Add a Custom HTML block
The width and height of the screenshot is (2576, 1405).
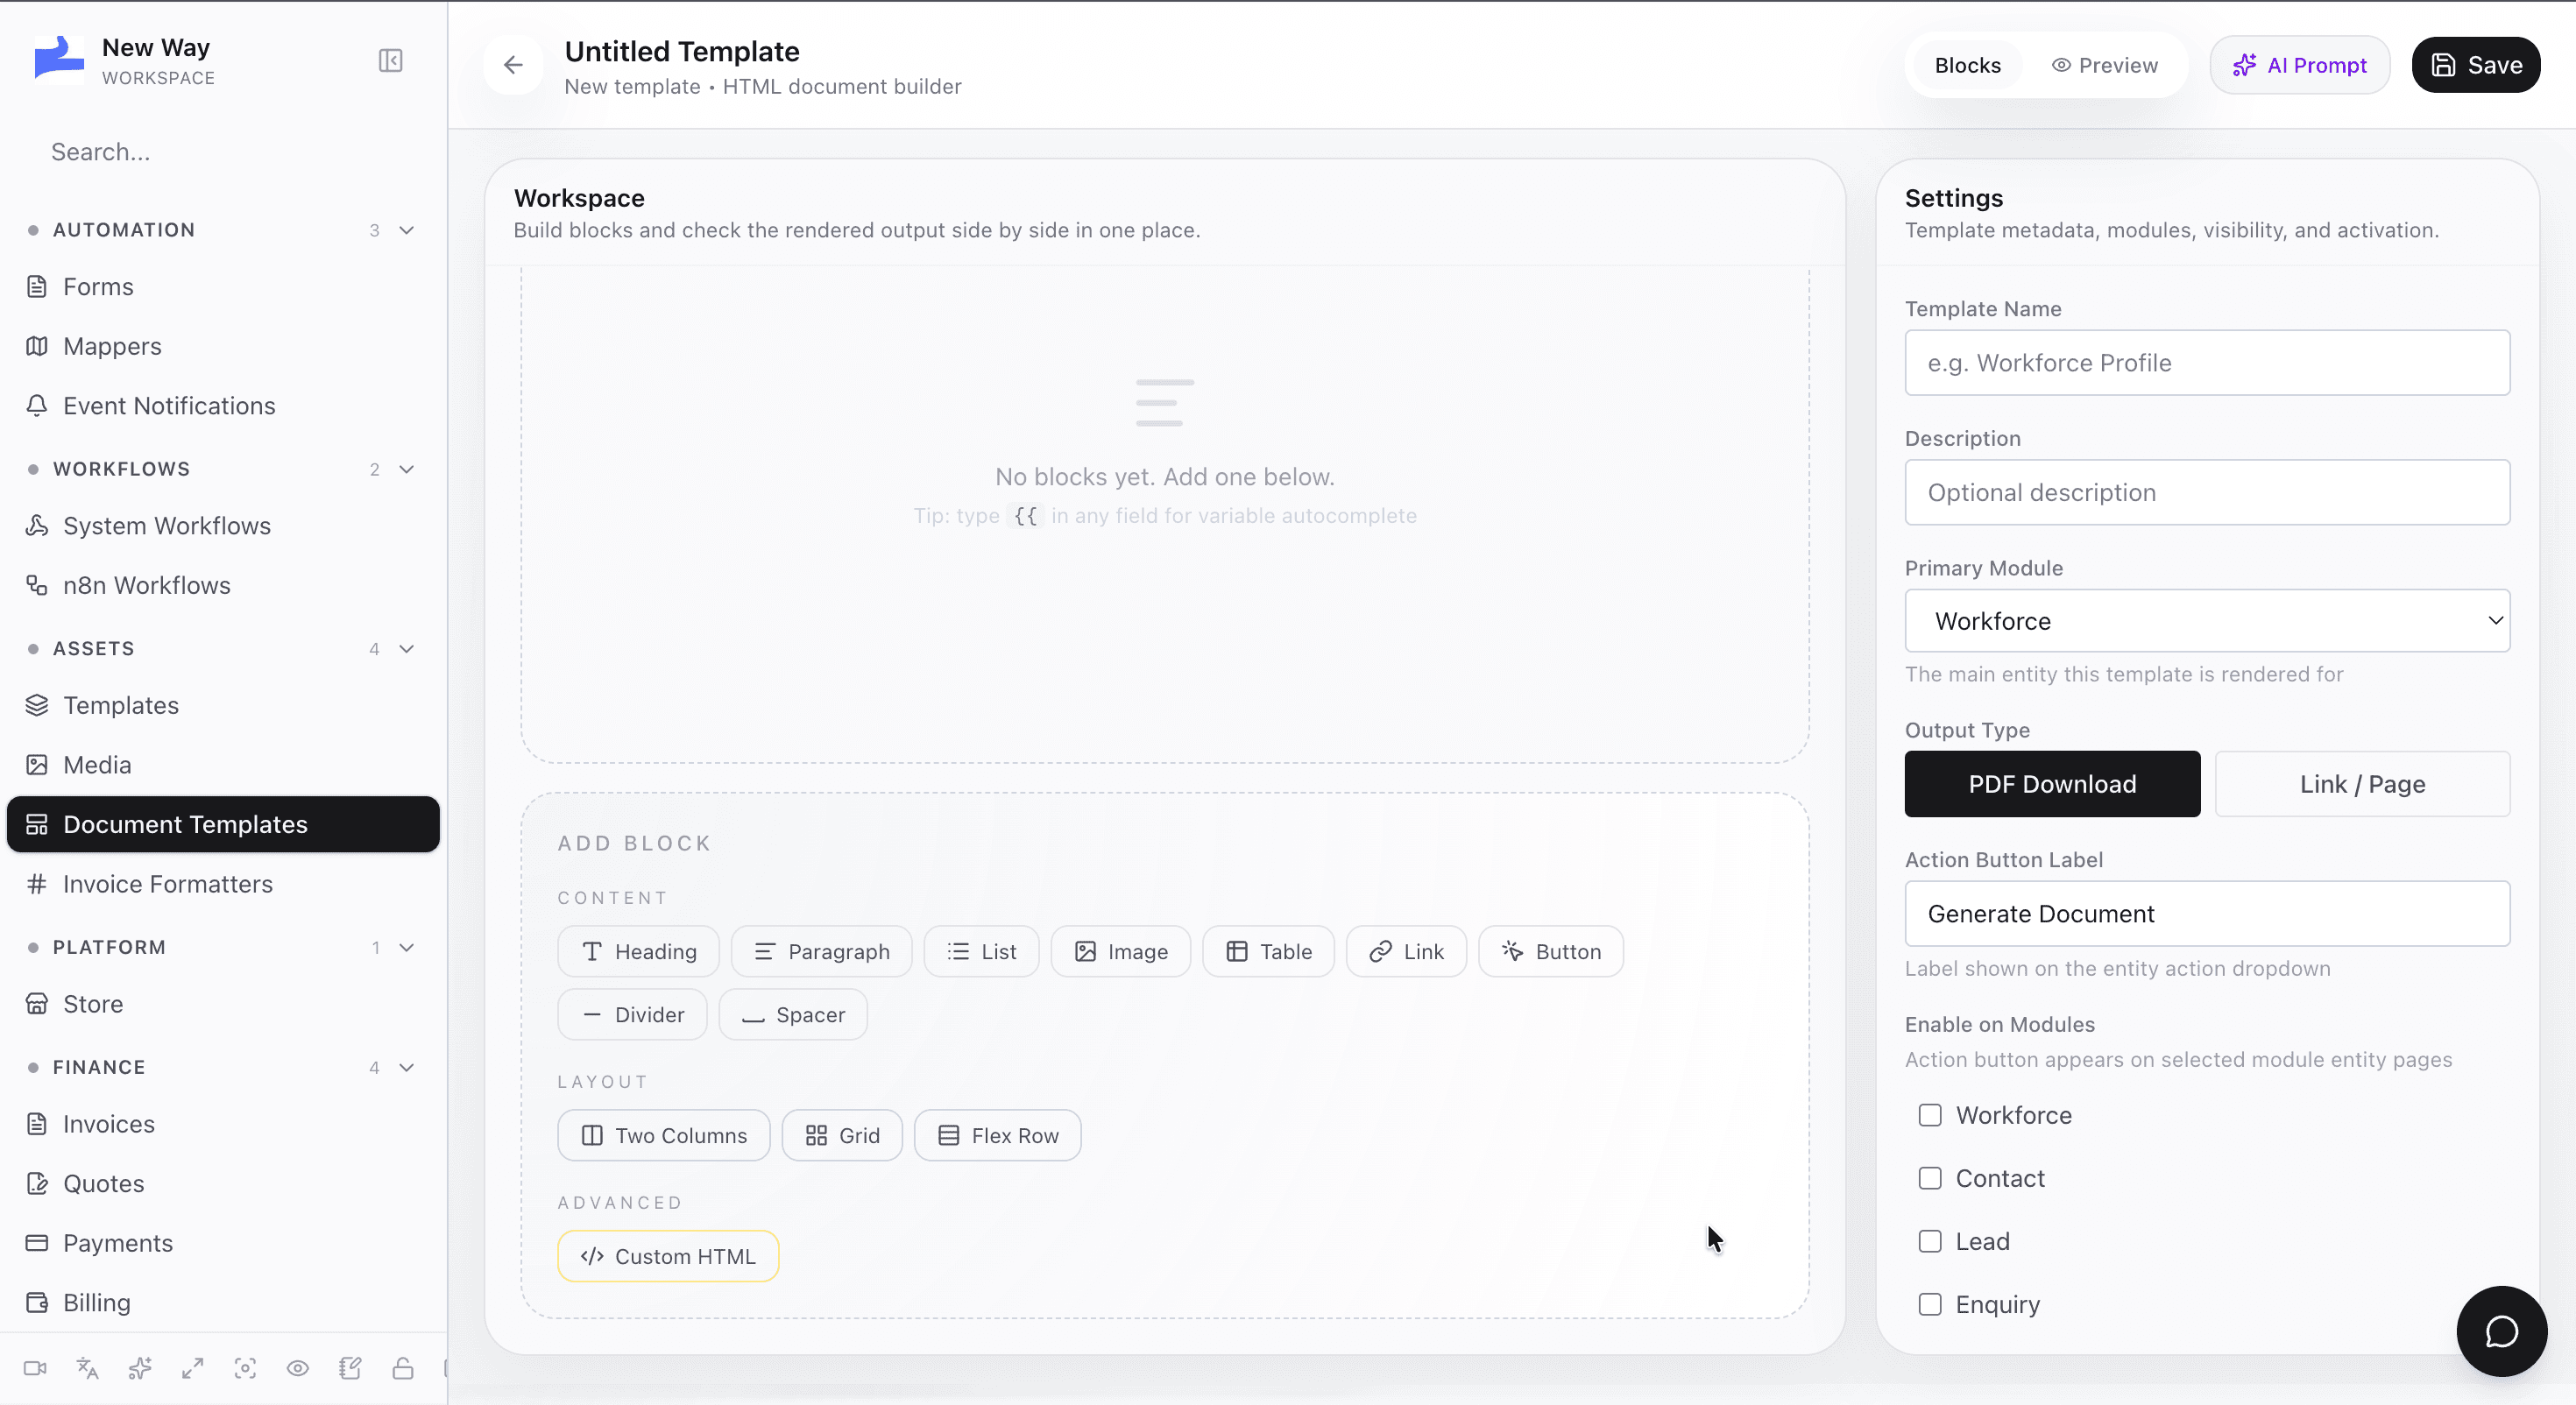668,1256
